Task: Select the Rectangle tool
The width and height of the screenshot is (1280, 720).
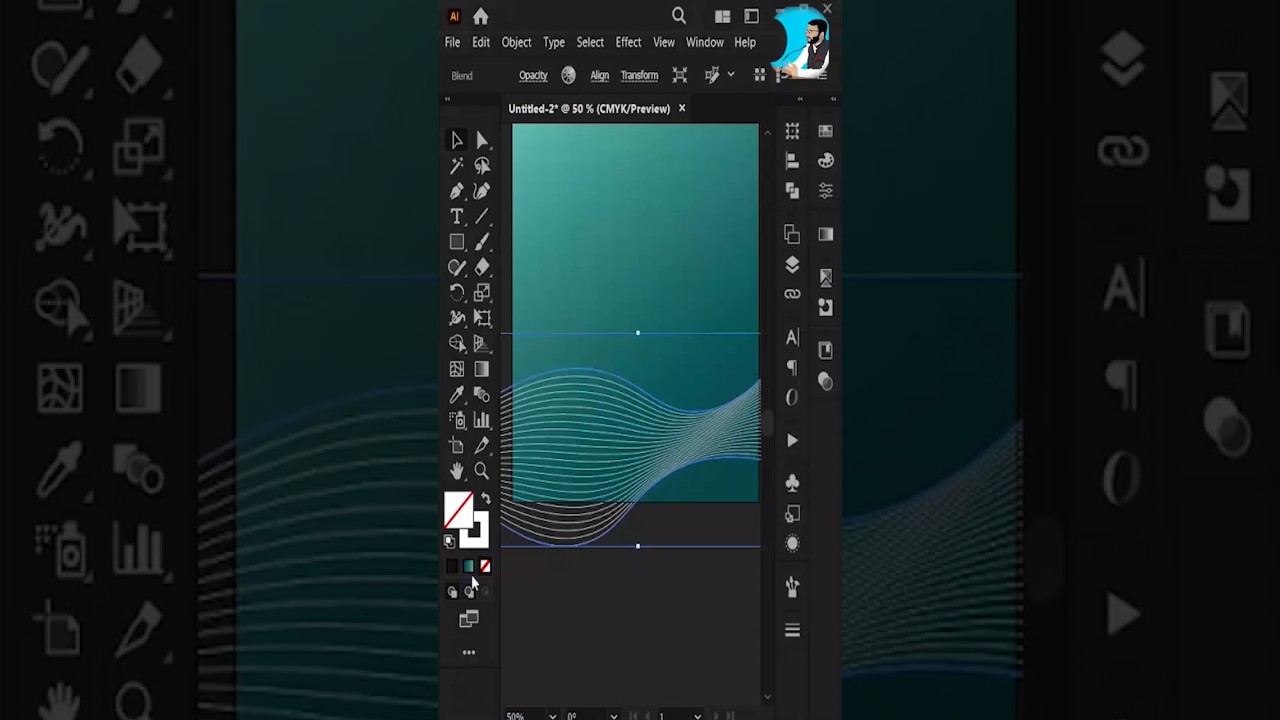Action: [457, 242]
